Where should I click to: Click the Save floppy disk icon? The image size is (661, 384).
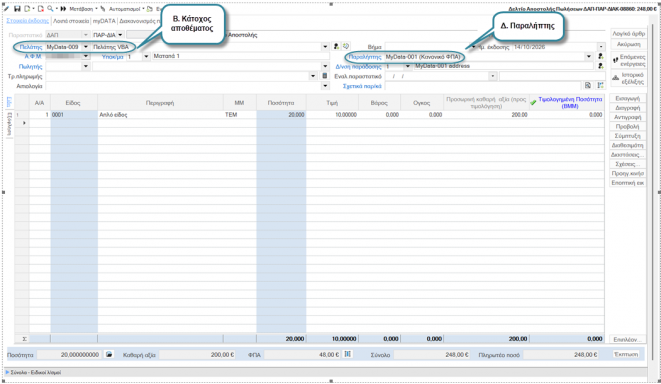17,8
